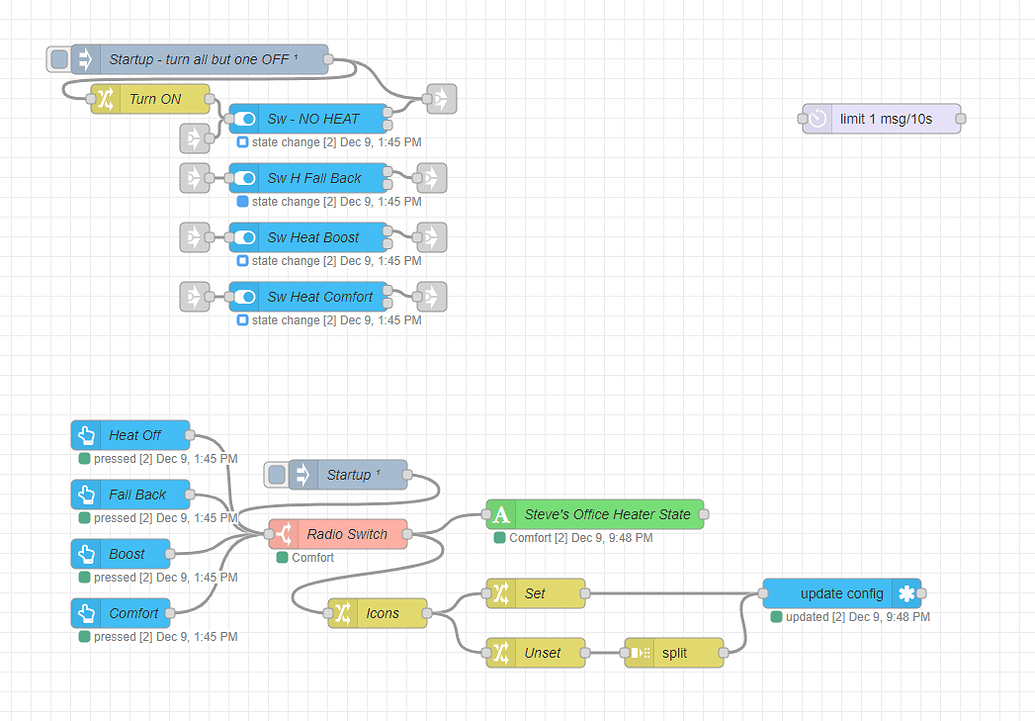Select the 'Sw - NO HEAT' node label
This screenshot has width=1035, height=721.
(314, 119)
